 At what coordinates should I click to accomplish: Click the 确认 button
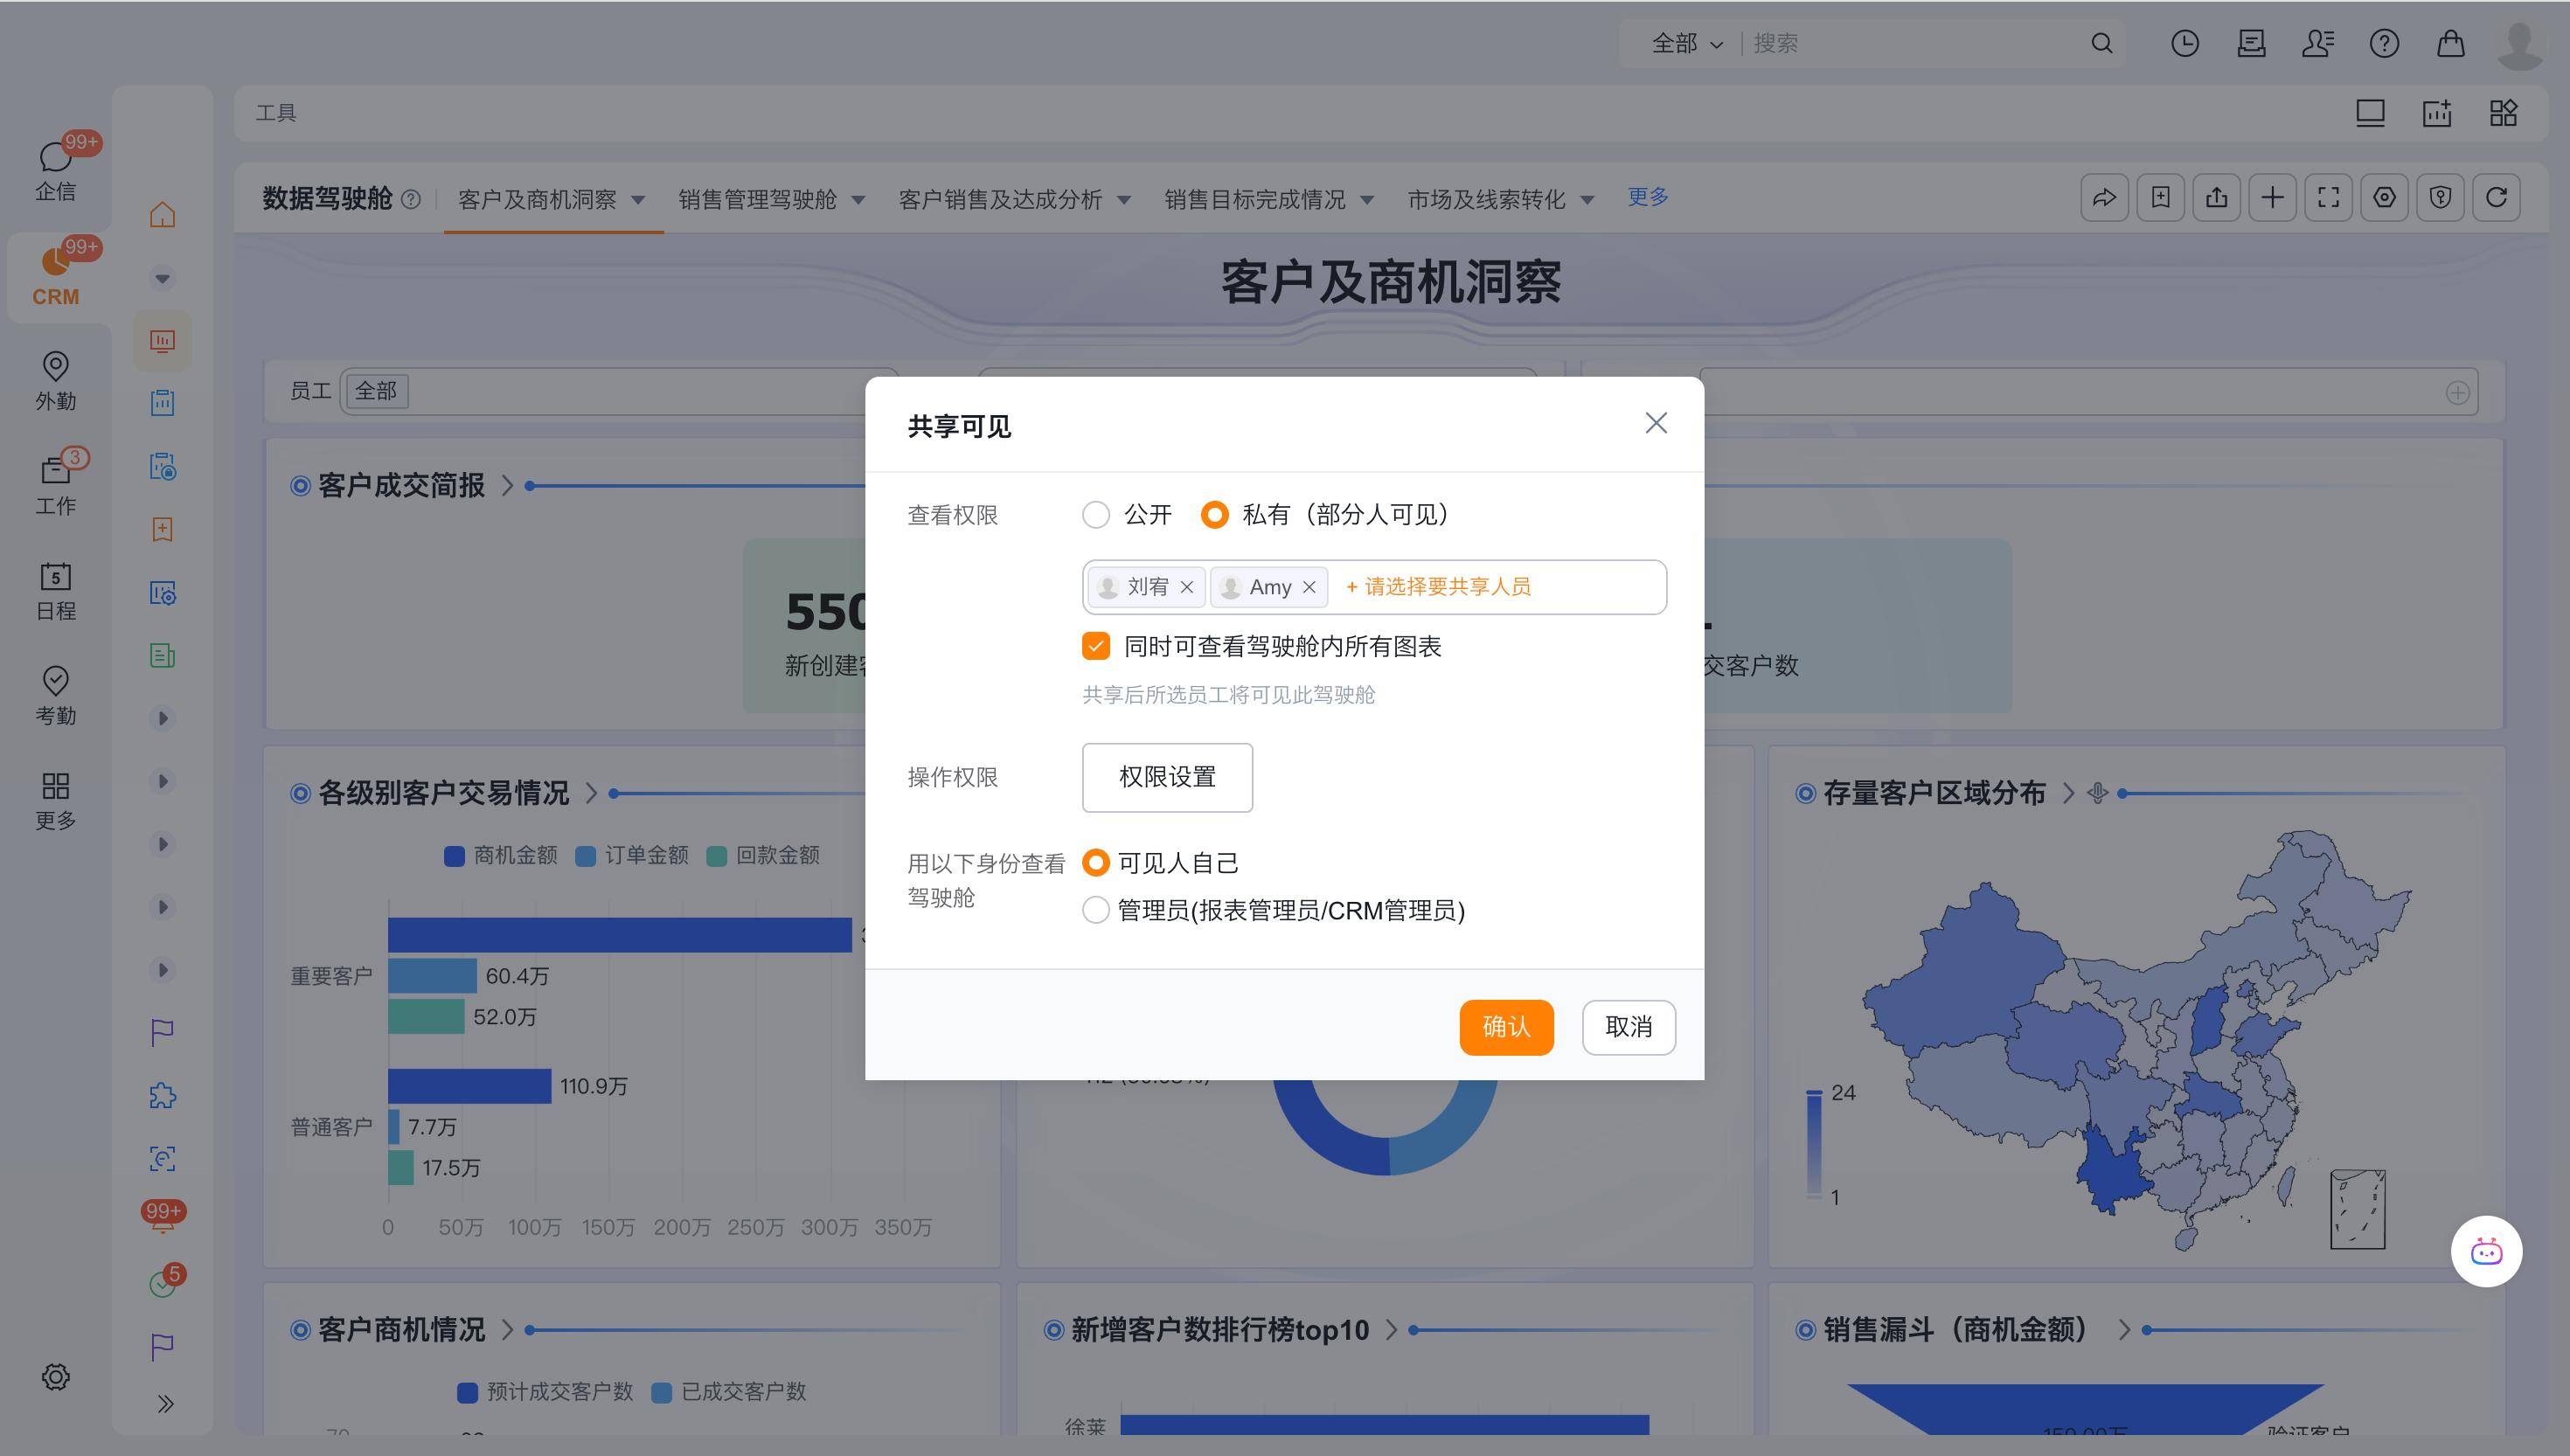(1505, 1027)
